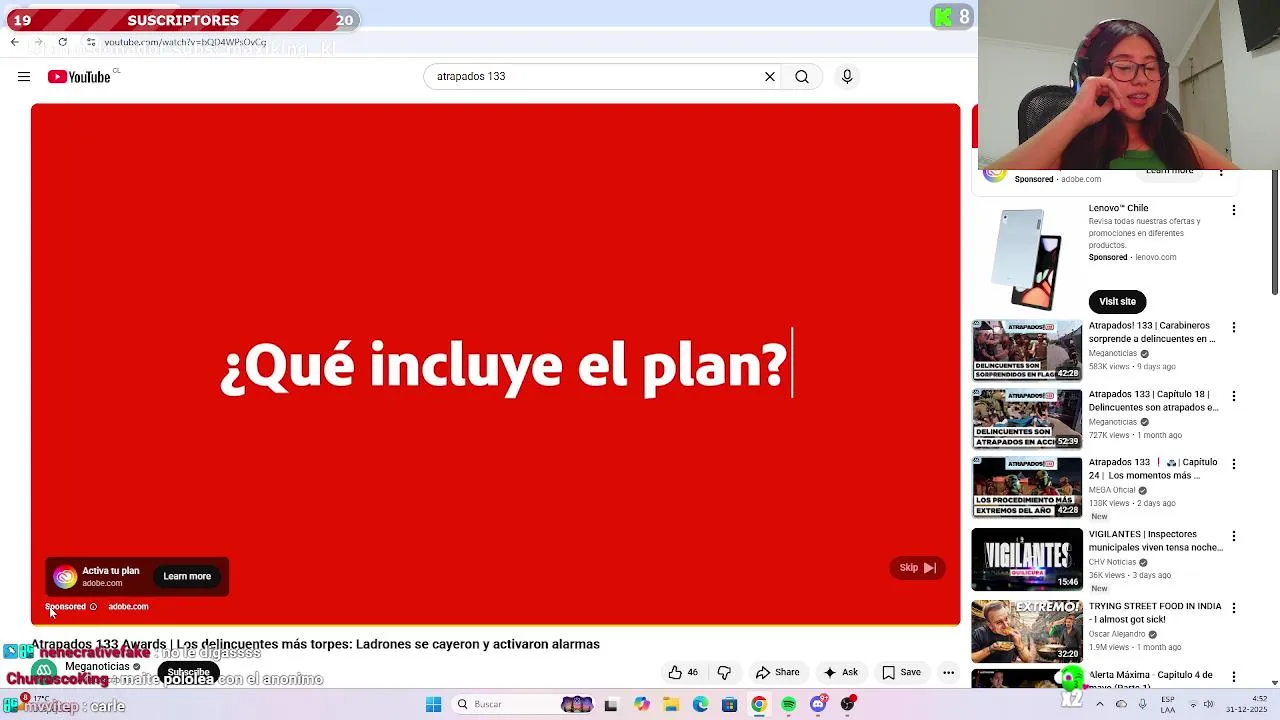This screenshot has width=1280, height=720.
Task: Click the Lenovo tablet ad image
Action: tap(1027, 259)
